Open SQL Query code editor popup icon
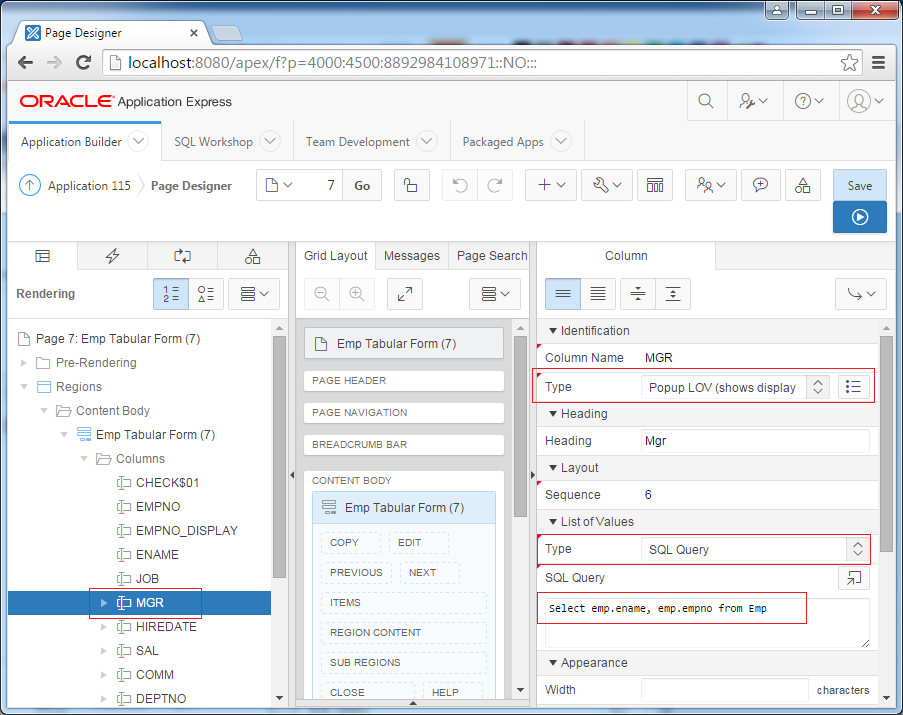The width and height of the screenshot is (903, 715). click(x=853, y=577)
